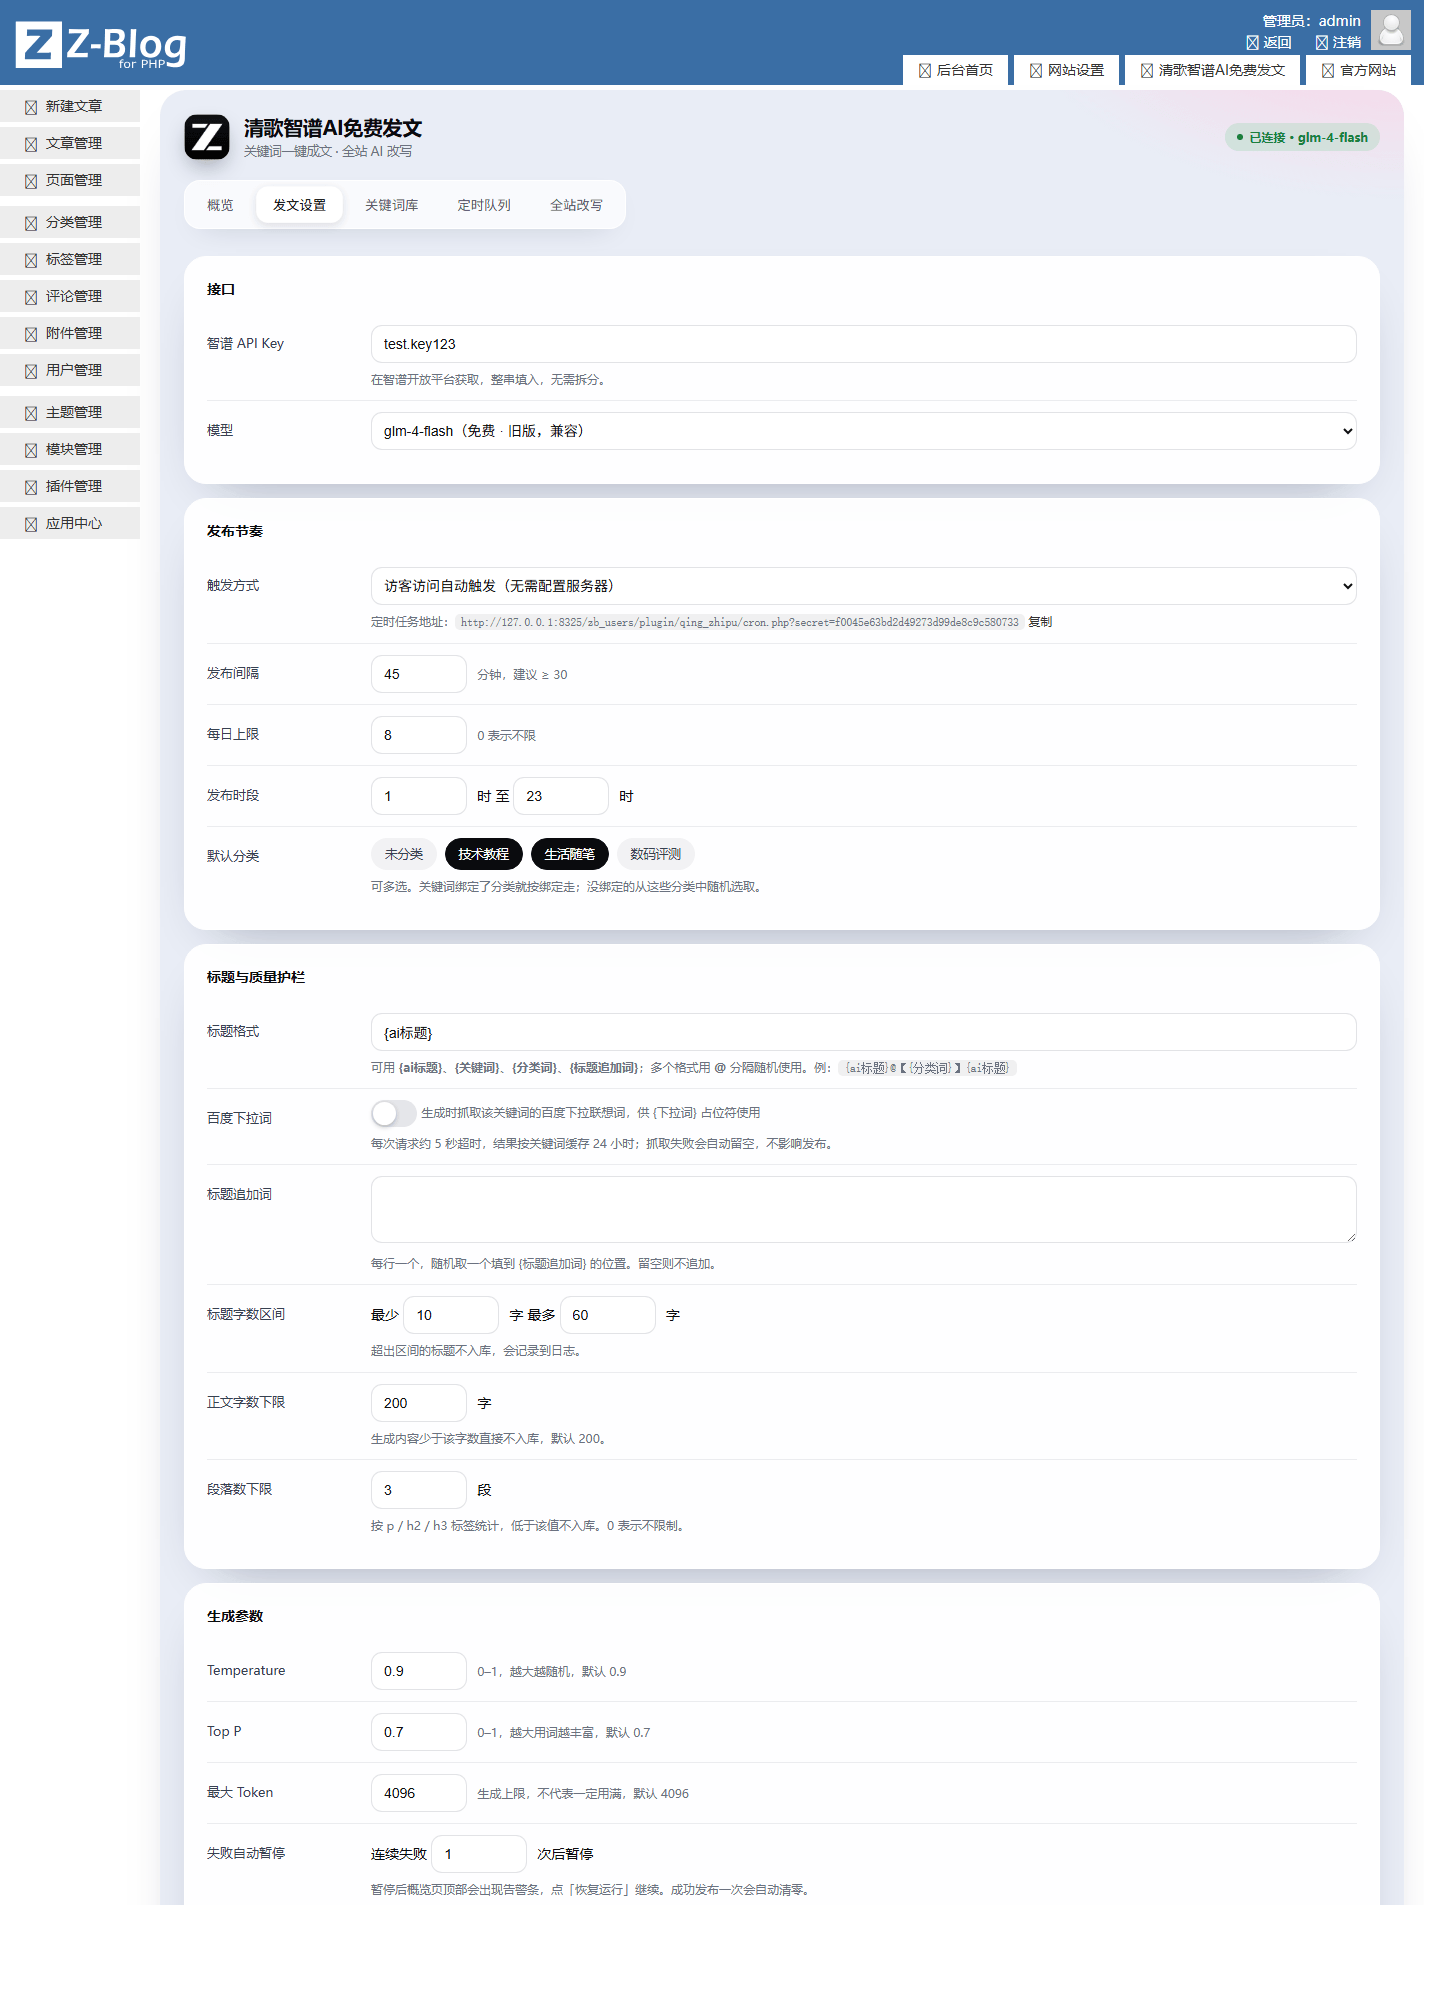The width and height of the screenshot is (1440, 2000).
Task: Open the 定时队列 tab
Action: (x=484, y=205)
